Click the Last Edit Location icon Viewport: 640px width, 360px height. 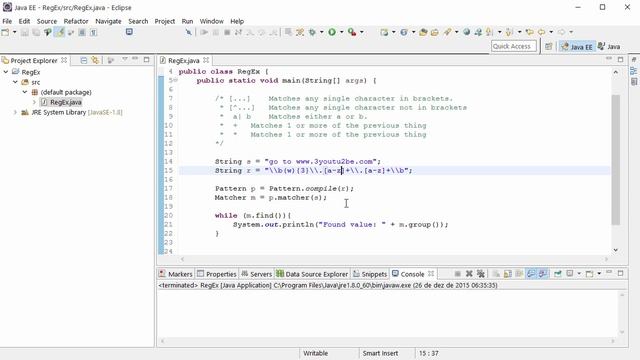(x=530, y=32)
